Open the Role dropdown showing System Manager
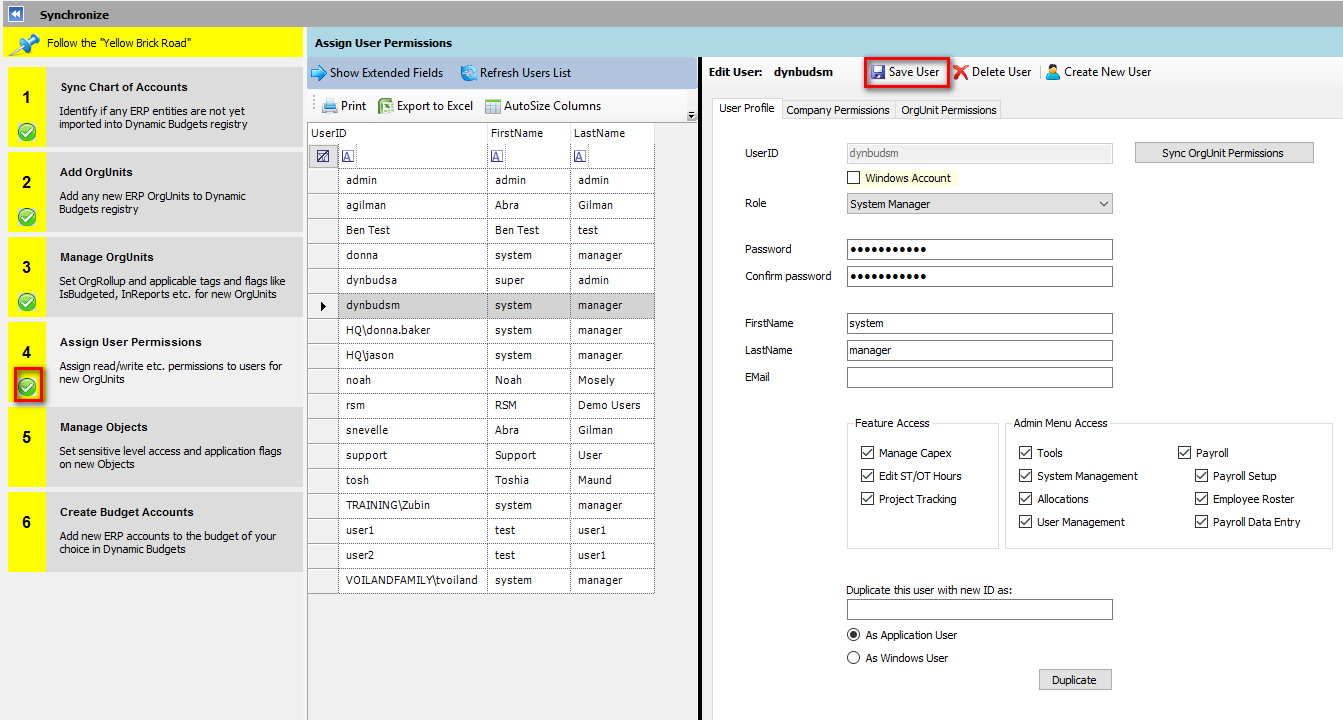Image resolution: width=1343 pixels, height=720 pixels. 979,204
